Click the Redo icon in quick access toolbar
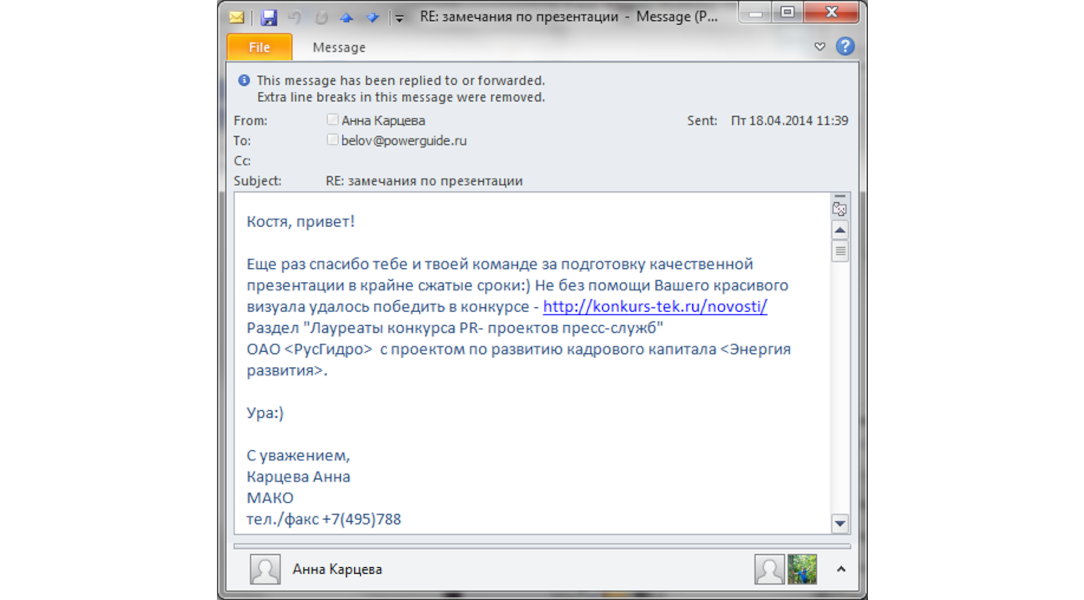The image size is (1084, 600). (x=321, y=17)
